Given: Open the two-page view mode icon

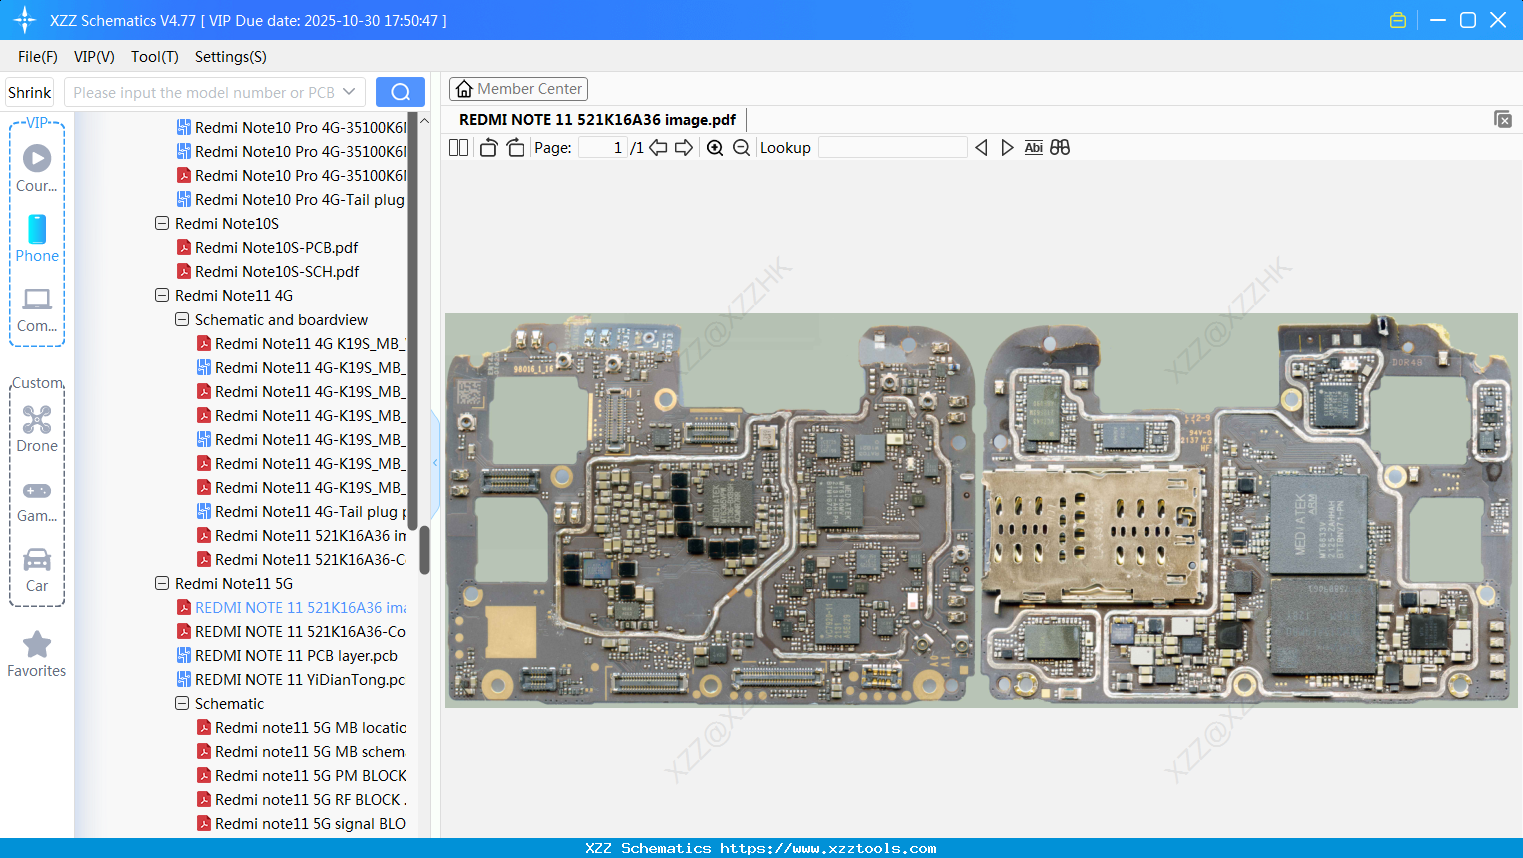Looking at the screenshot, I should [x=457, y=147].
